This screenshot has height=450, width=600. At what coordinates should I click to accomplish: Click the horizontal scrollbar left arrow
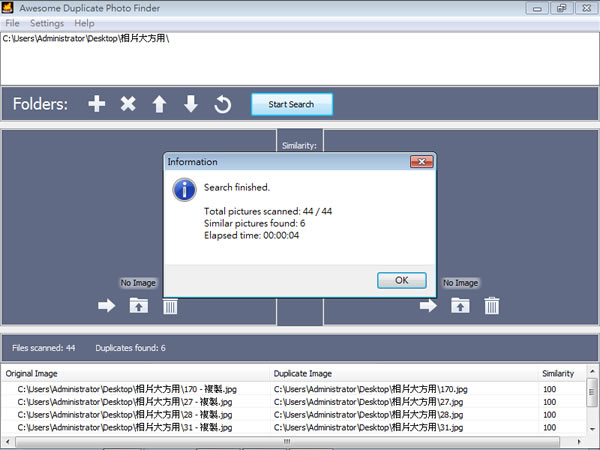pyautogui.click(x=7, y=441)
